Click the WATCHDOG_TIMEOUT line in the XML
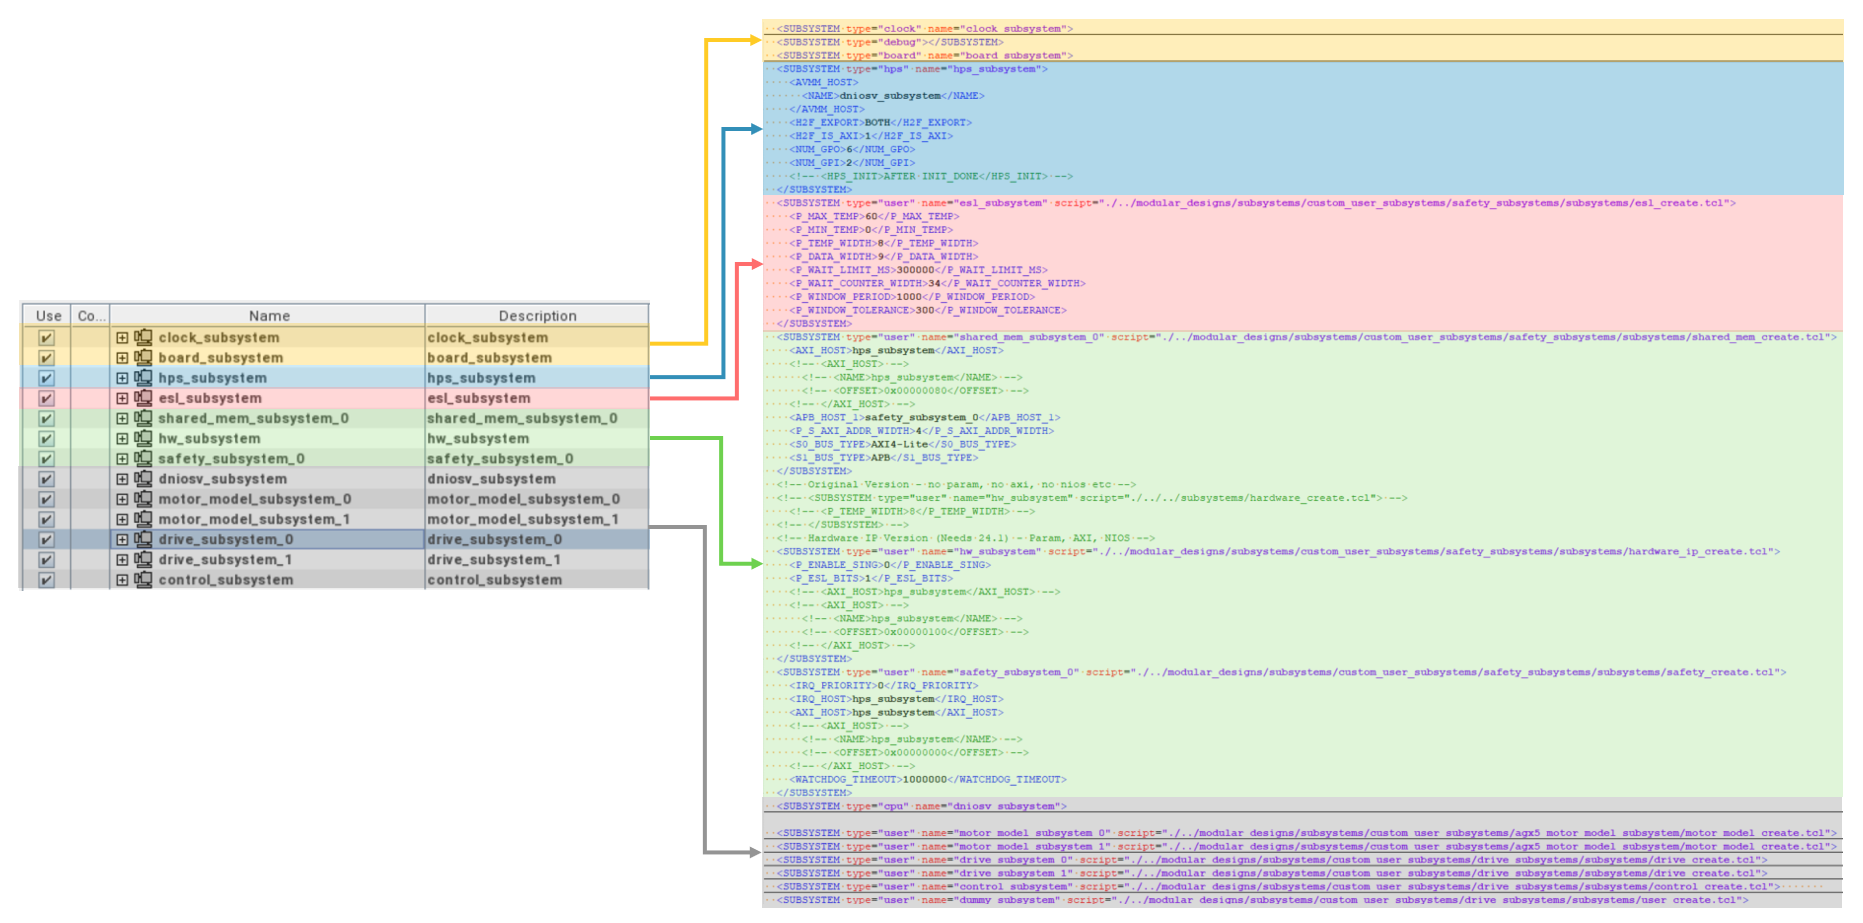The width and height of the screenshot is (1863, 923). (928, 780)
